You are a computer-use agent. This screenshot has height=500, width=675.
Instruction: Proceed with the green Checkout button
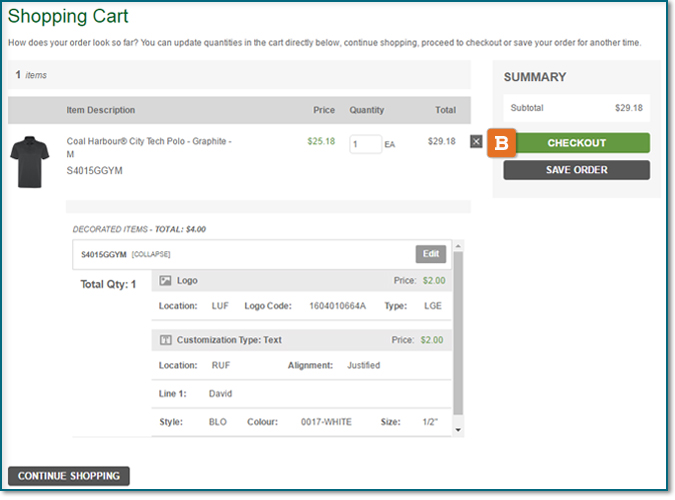coord(576,143)
